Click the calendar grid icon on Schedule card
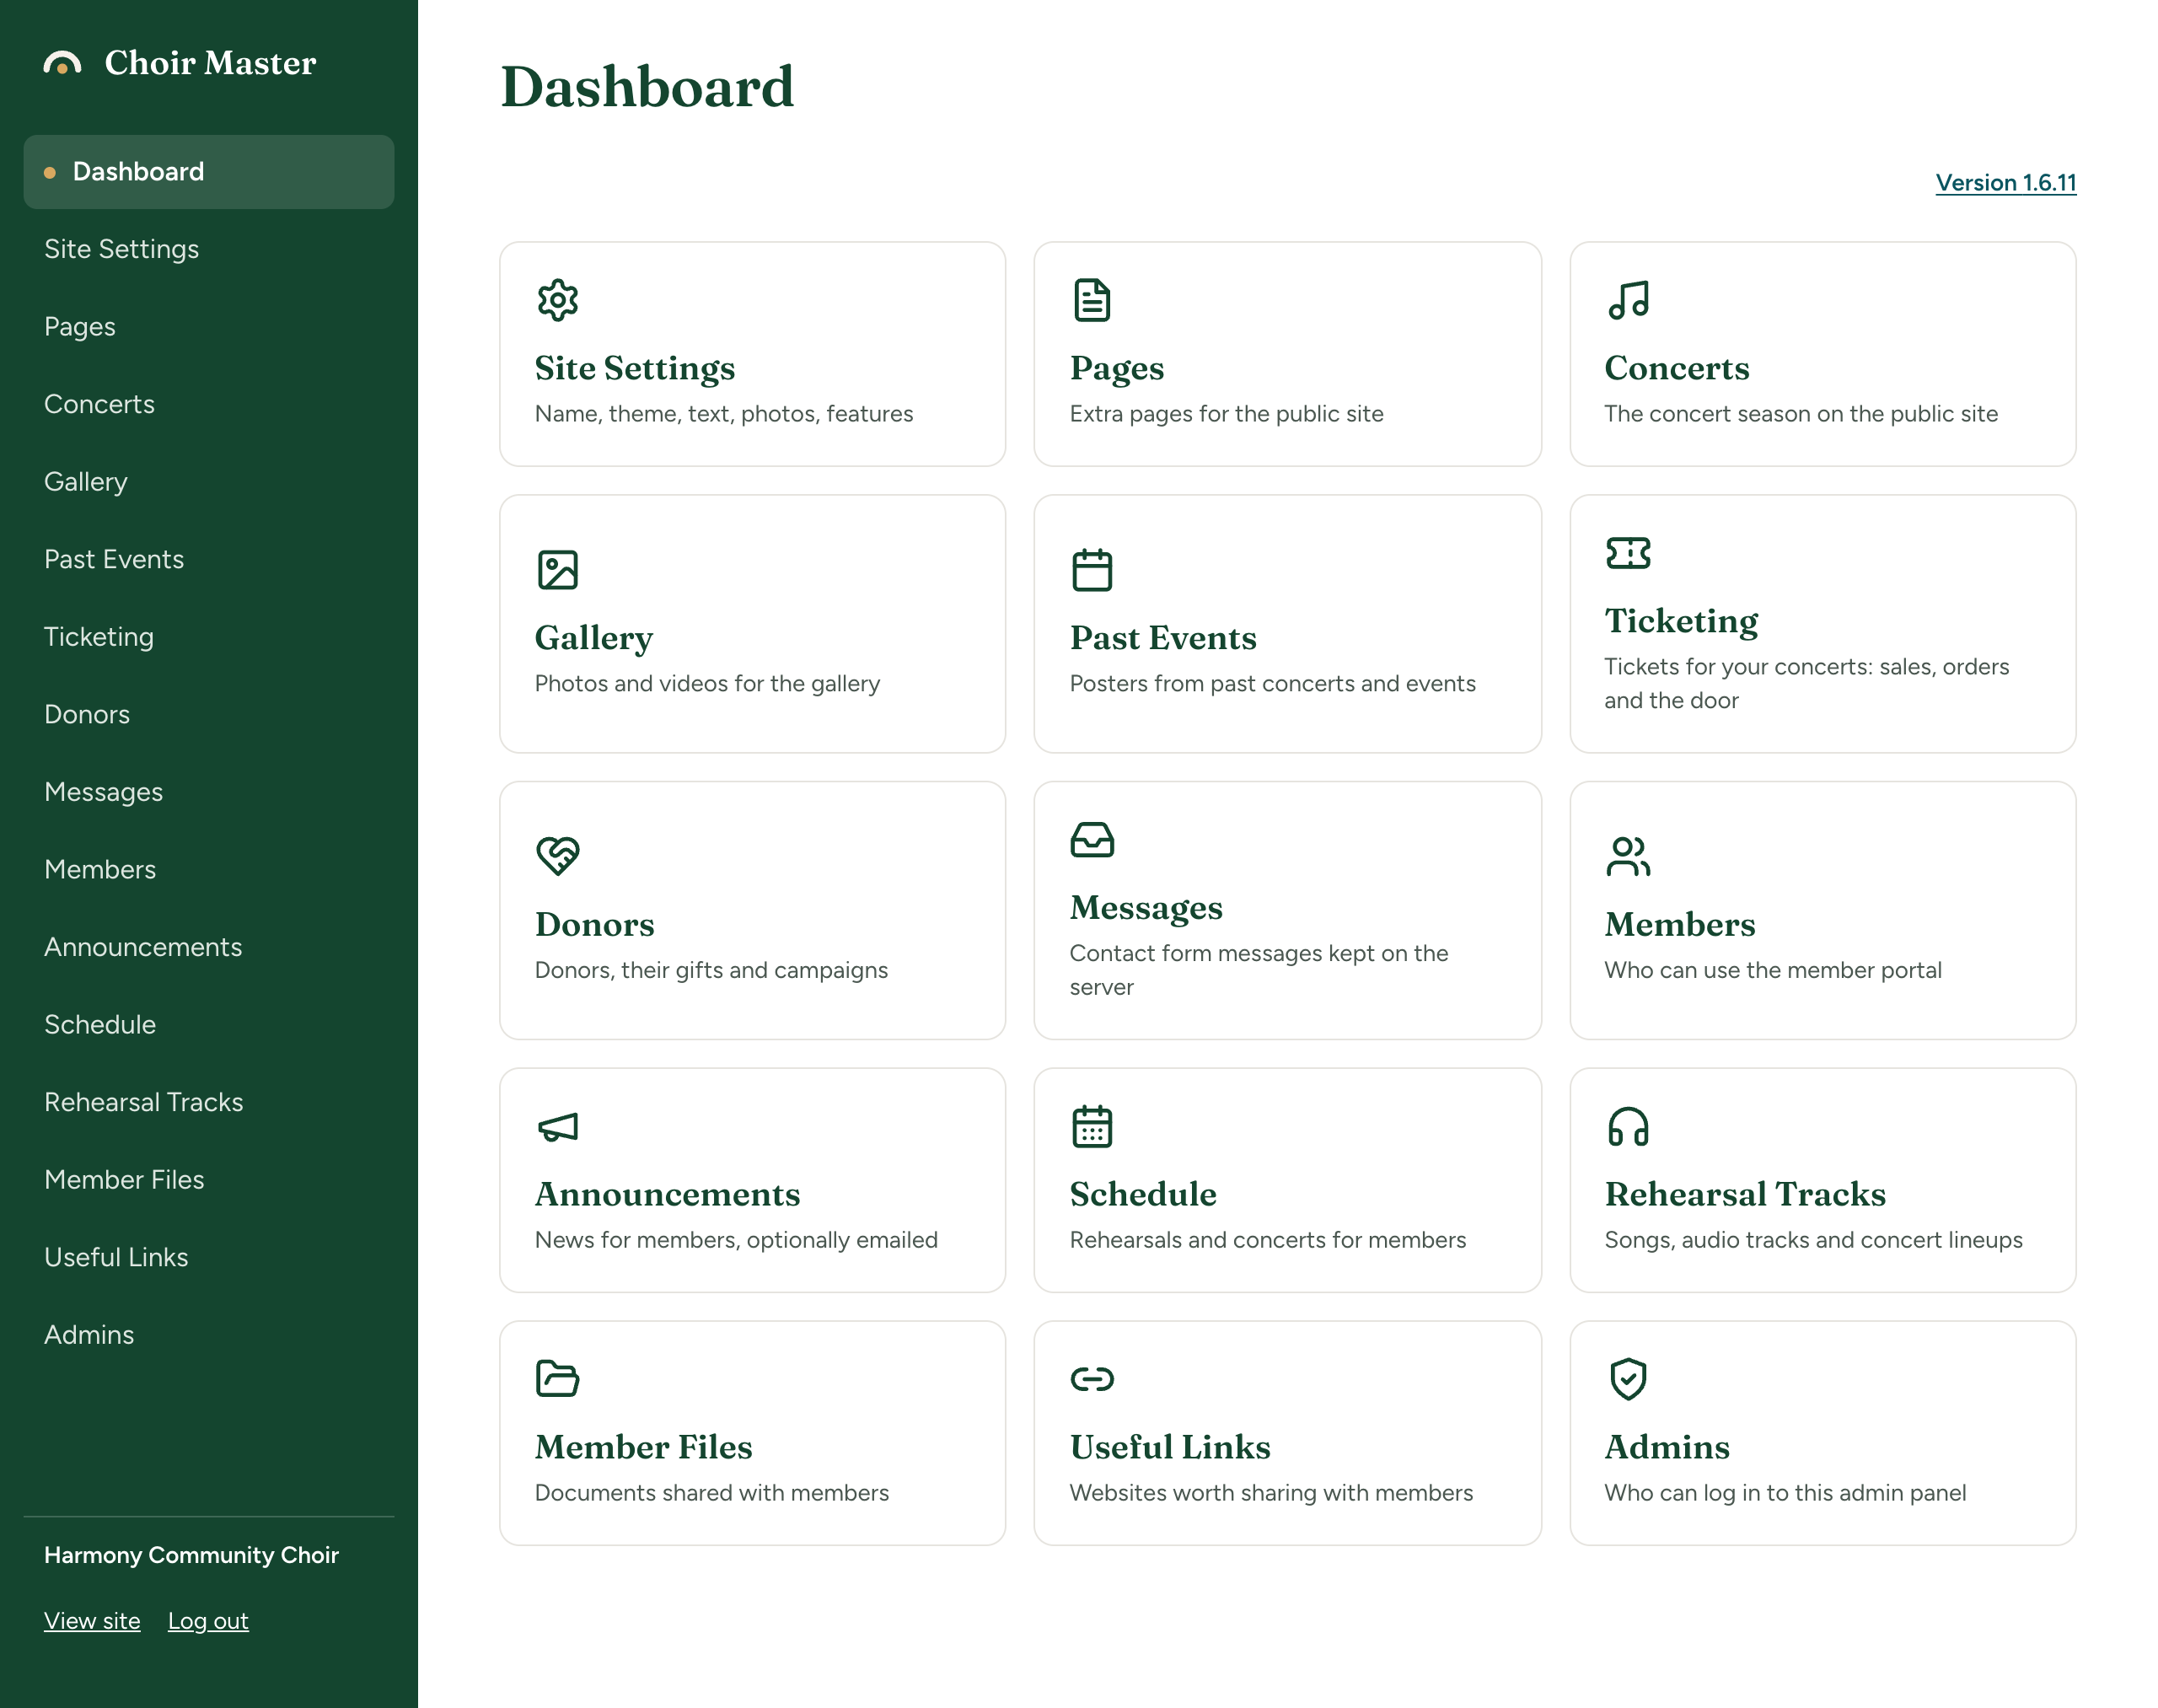2158x1708 pixels. (x=1091, y=1127)
